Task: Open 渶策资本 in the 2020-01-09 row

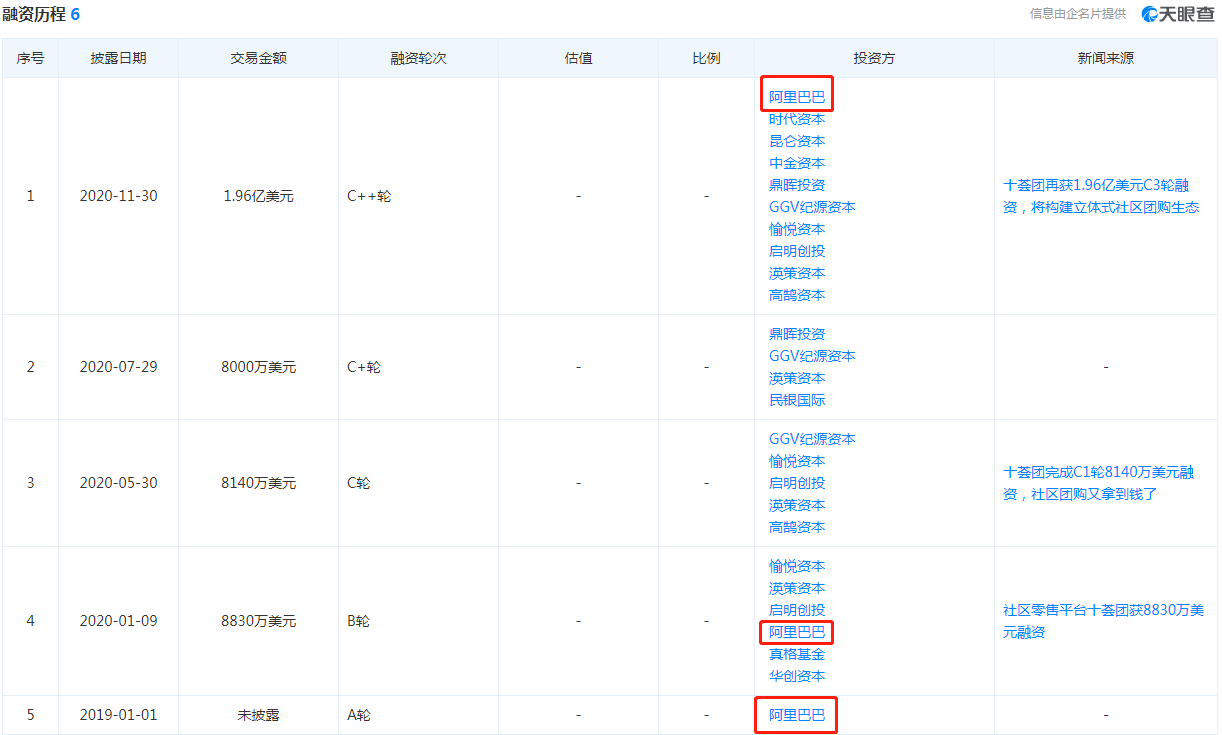Action: click(797, 588)
